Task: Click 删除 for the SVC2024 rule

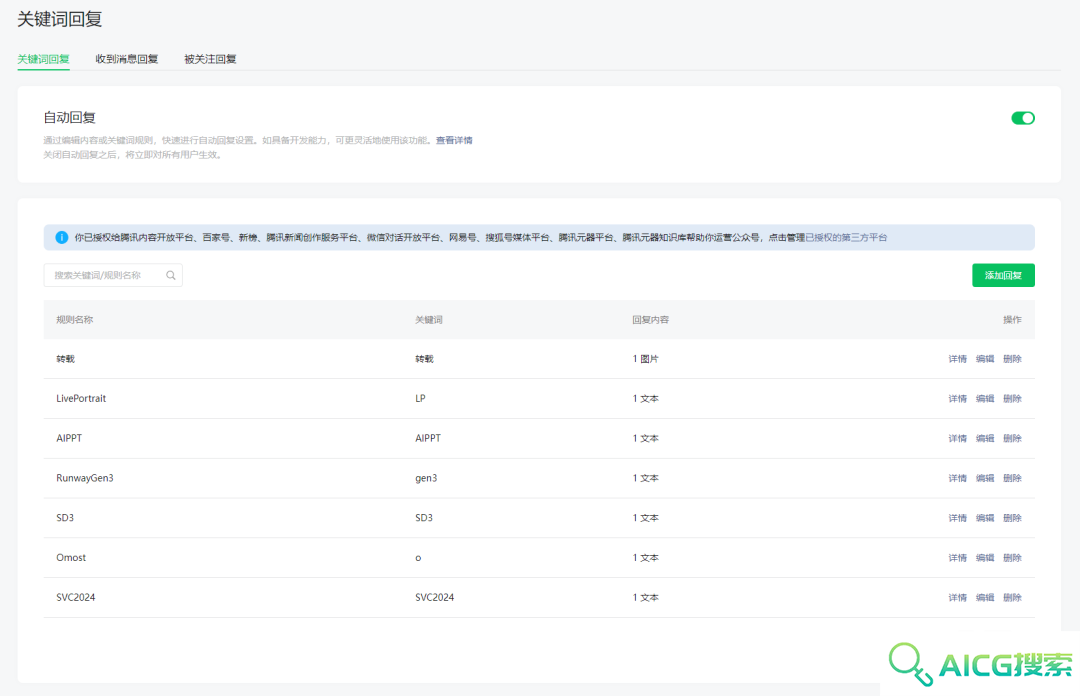Action: [x=1012, y=597]
